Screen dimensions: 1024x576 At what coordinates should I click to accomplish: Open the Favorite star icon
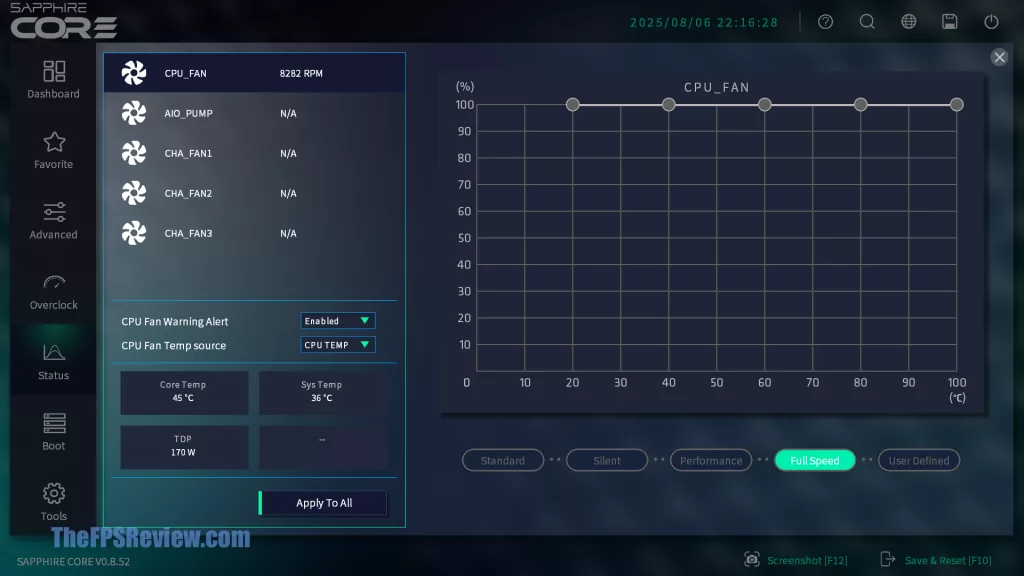[54, 142]
